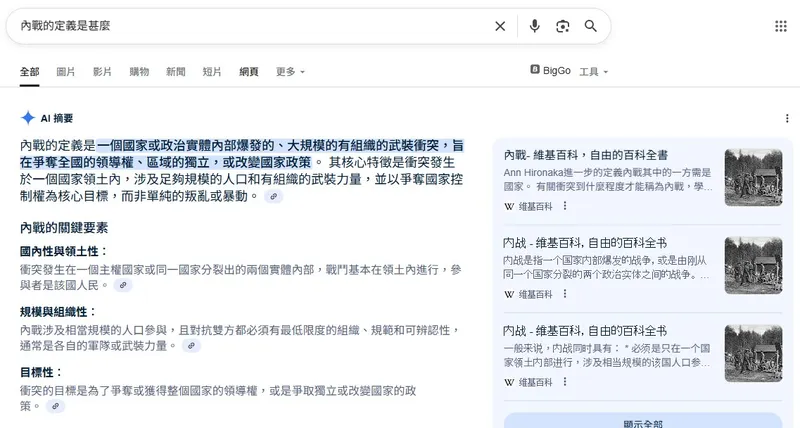The height and width of the screenshot is (428, 800).
Task: Click the AI 摘要 label
Action: coord(57,118)
